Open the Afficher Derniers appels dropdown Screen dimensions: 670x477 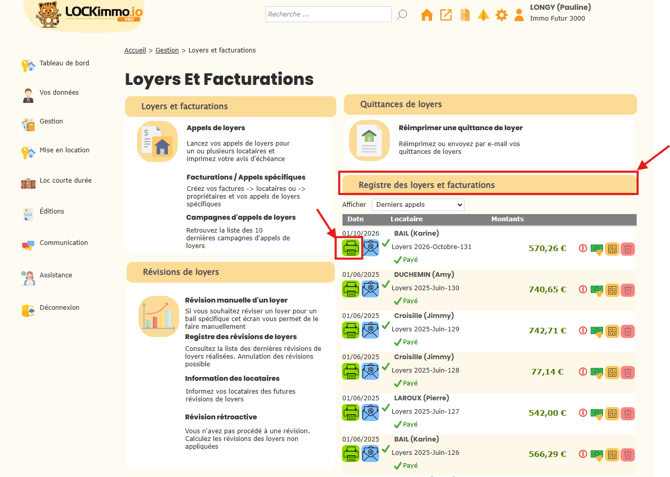[418, 204]
